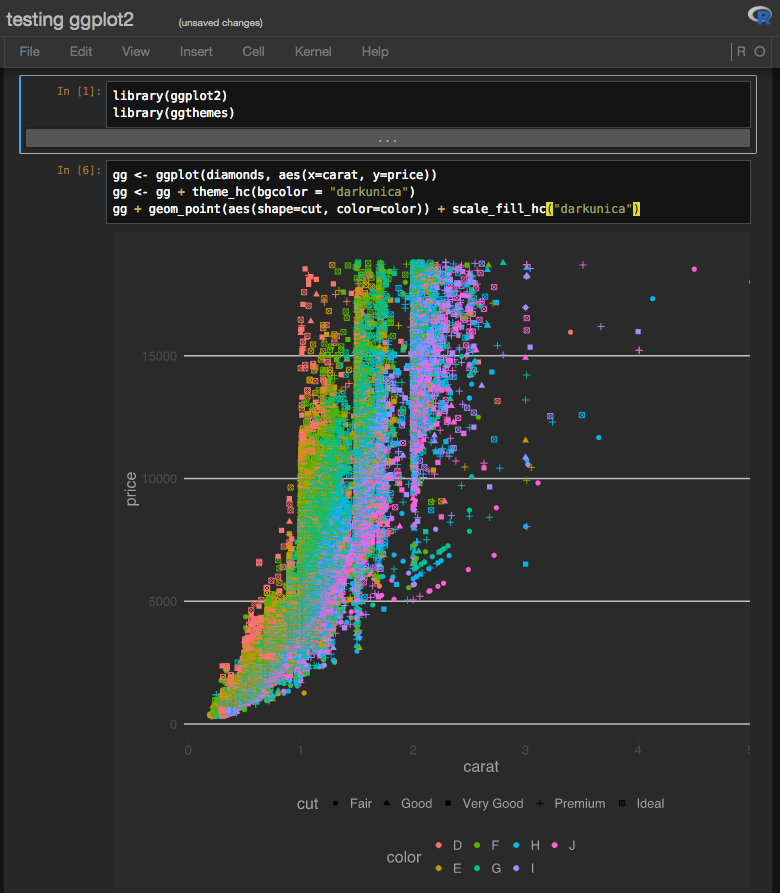Select the In [6] prompt label
The width and height of the screenshot is (780, 893).
click(79, 170)
